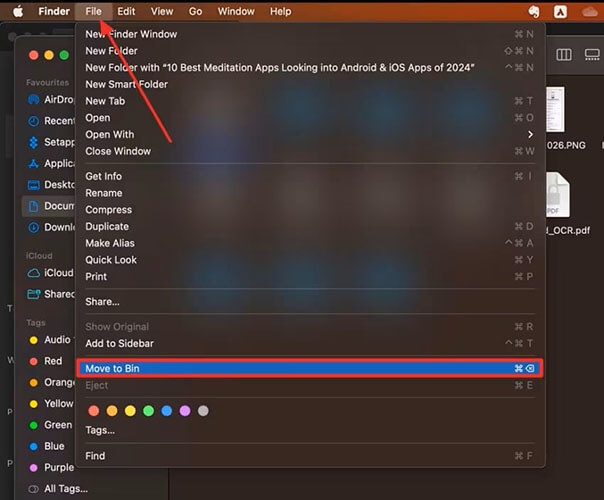Screen dimensions: 604x500
Task: Choose Rename
Action: click(310, 193)
